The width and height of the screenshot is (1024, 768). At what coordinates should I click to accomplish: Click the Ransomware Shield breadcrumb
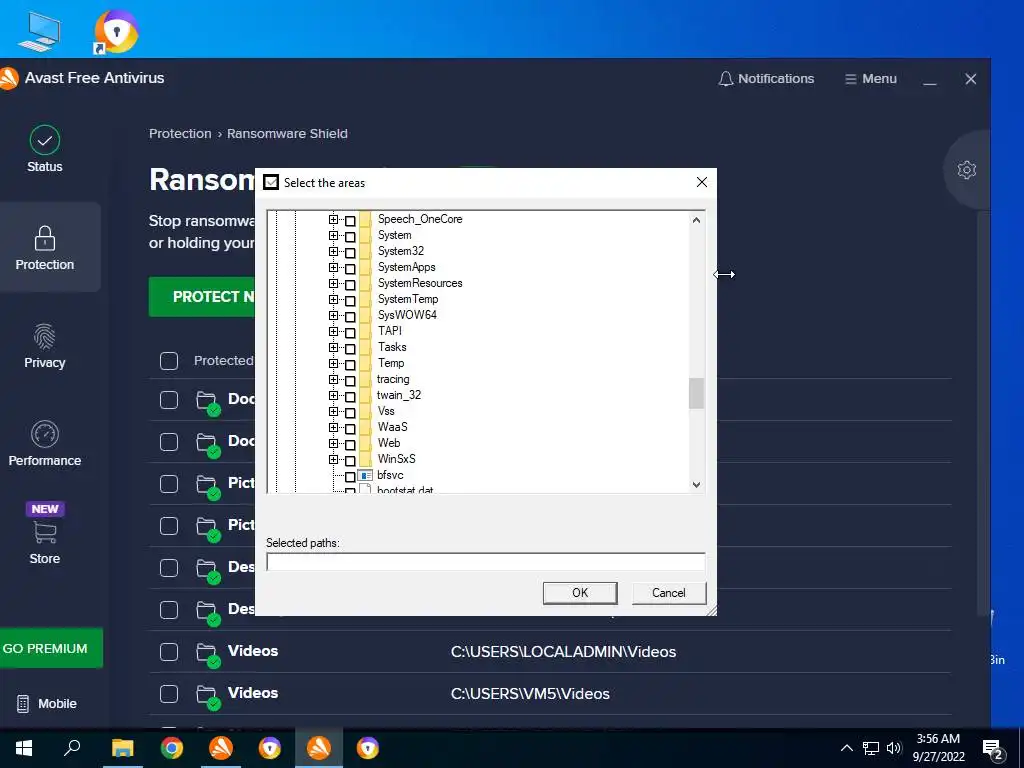tap(287, 134)
